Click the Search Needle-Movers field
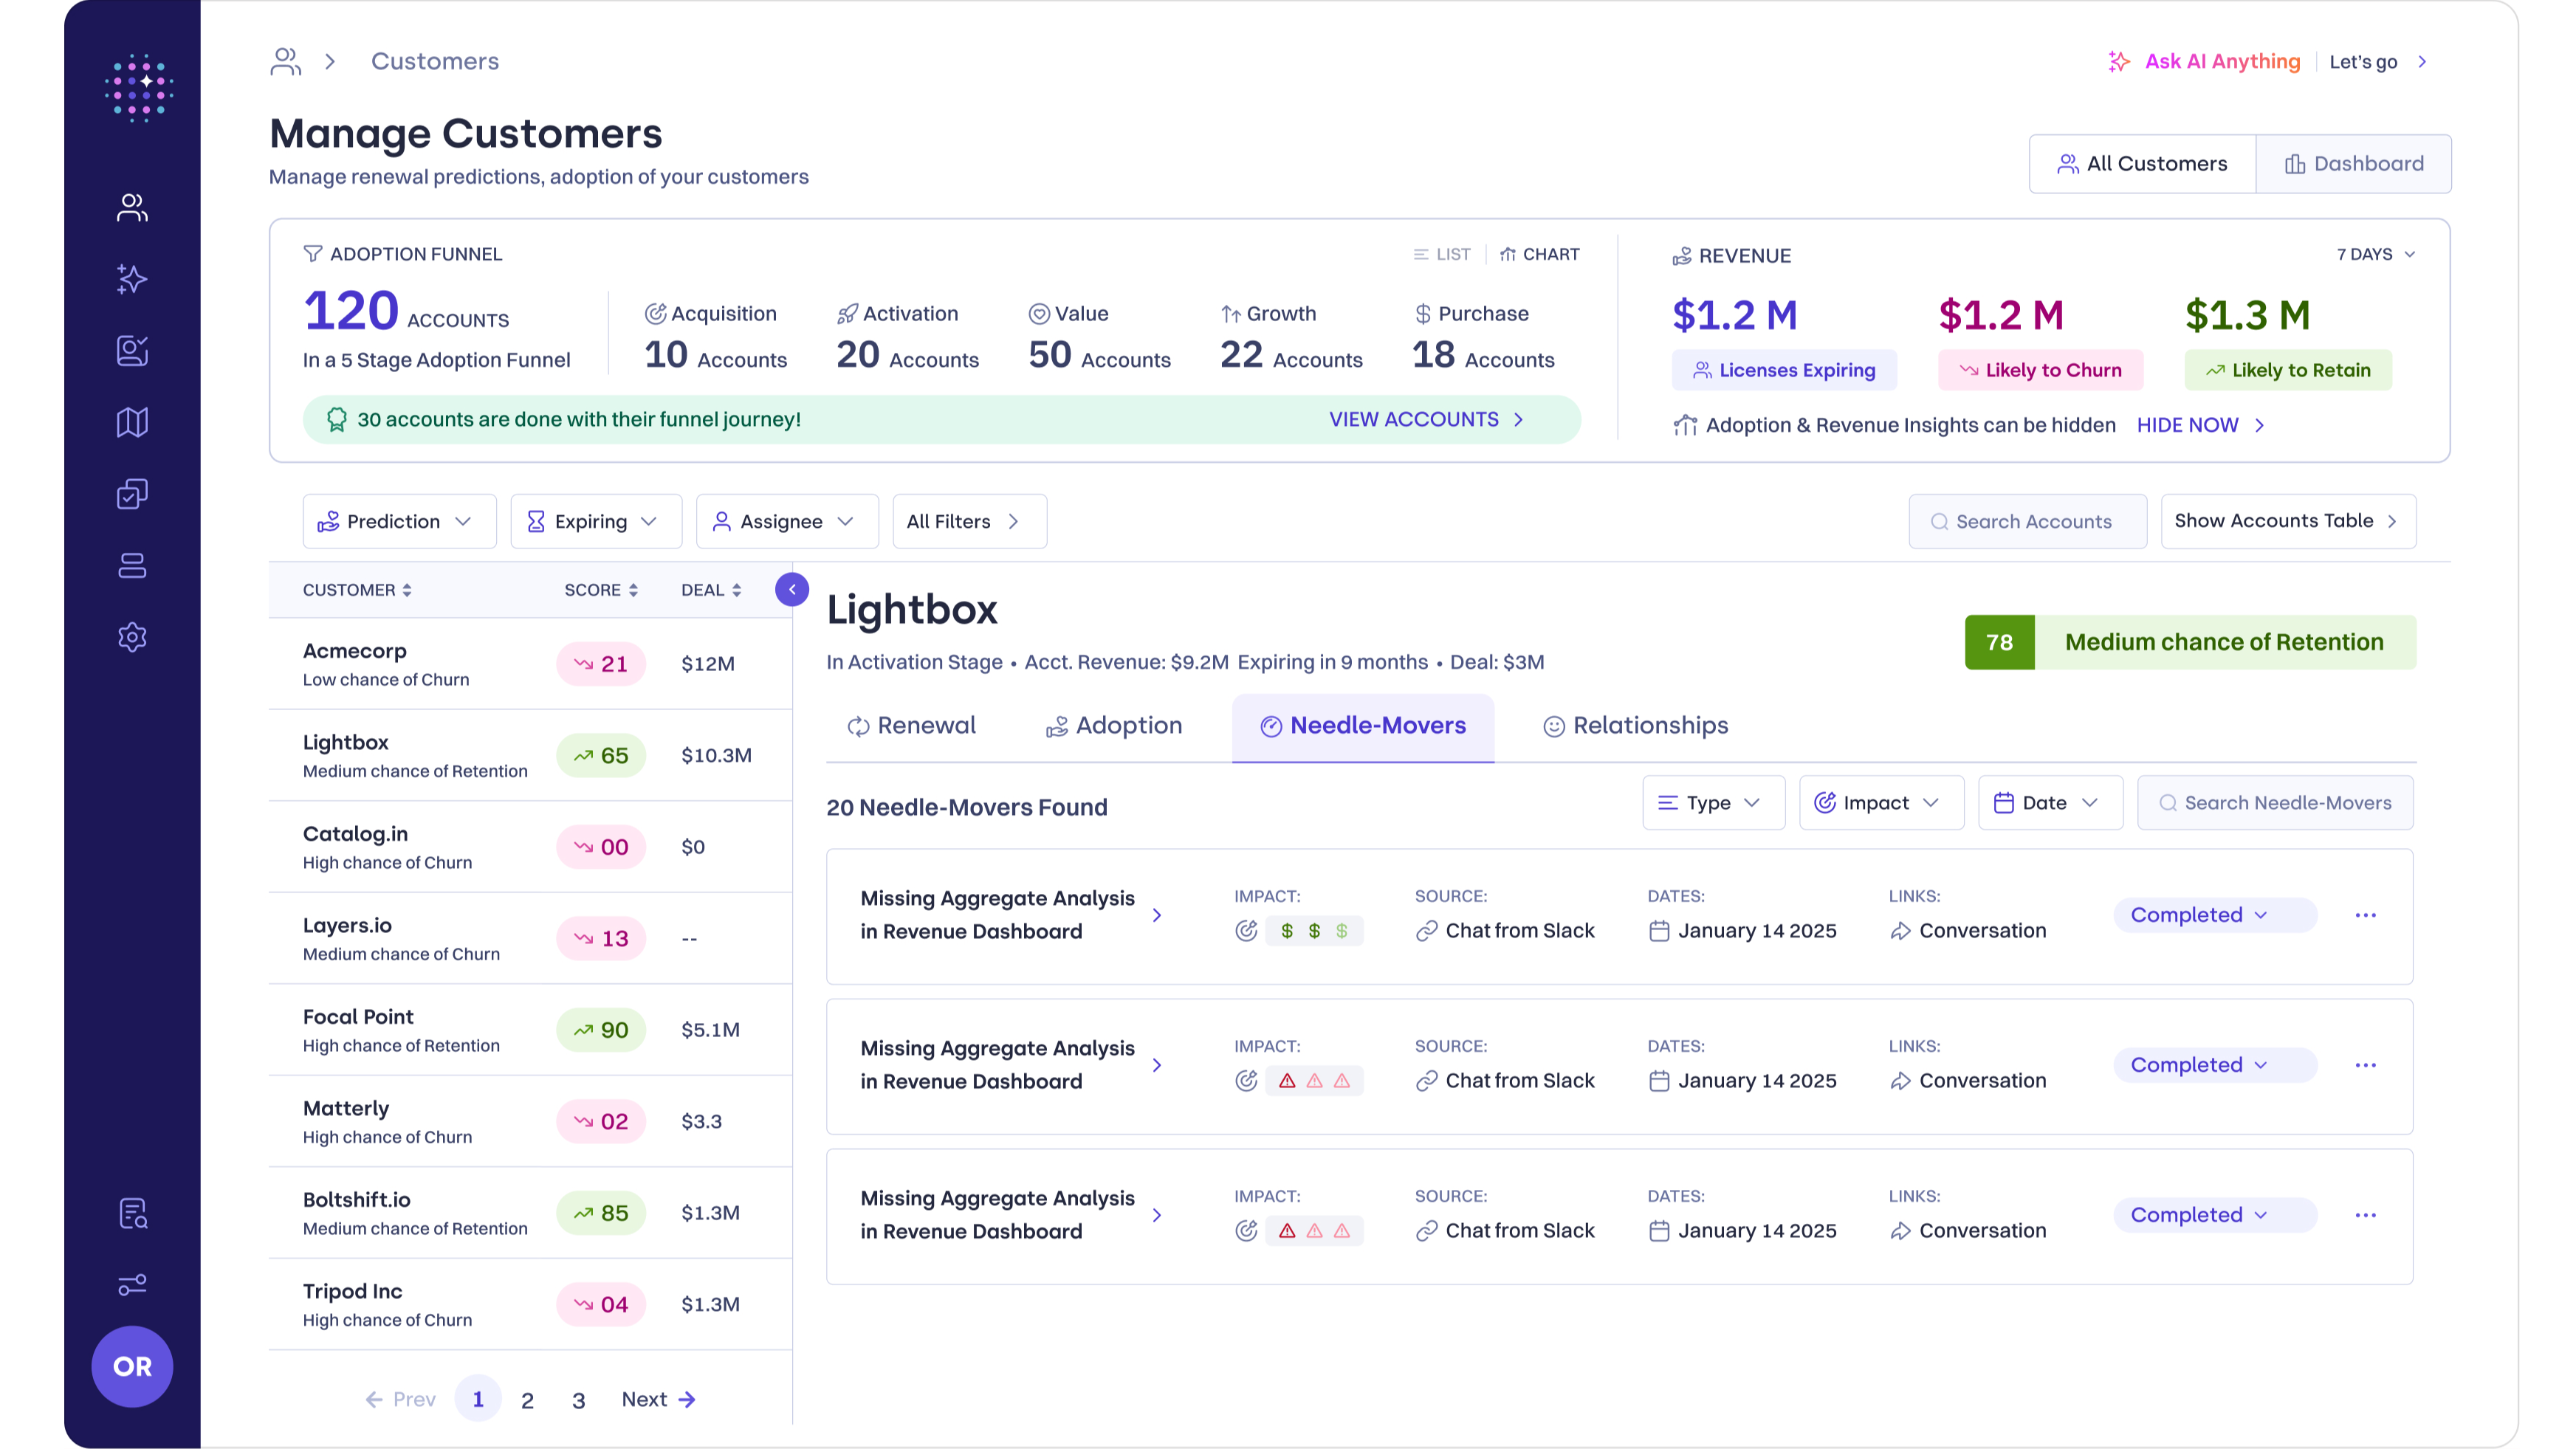This screenshot has height=1449, width=2576. [x=2275, y=803]
